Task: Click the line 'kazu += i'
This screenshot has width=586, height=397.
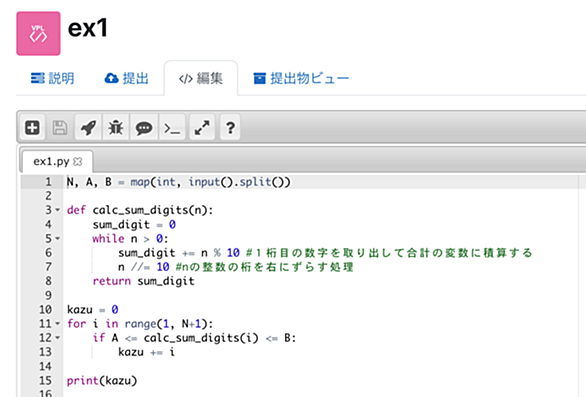Action: [x=146, y=352]
